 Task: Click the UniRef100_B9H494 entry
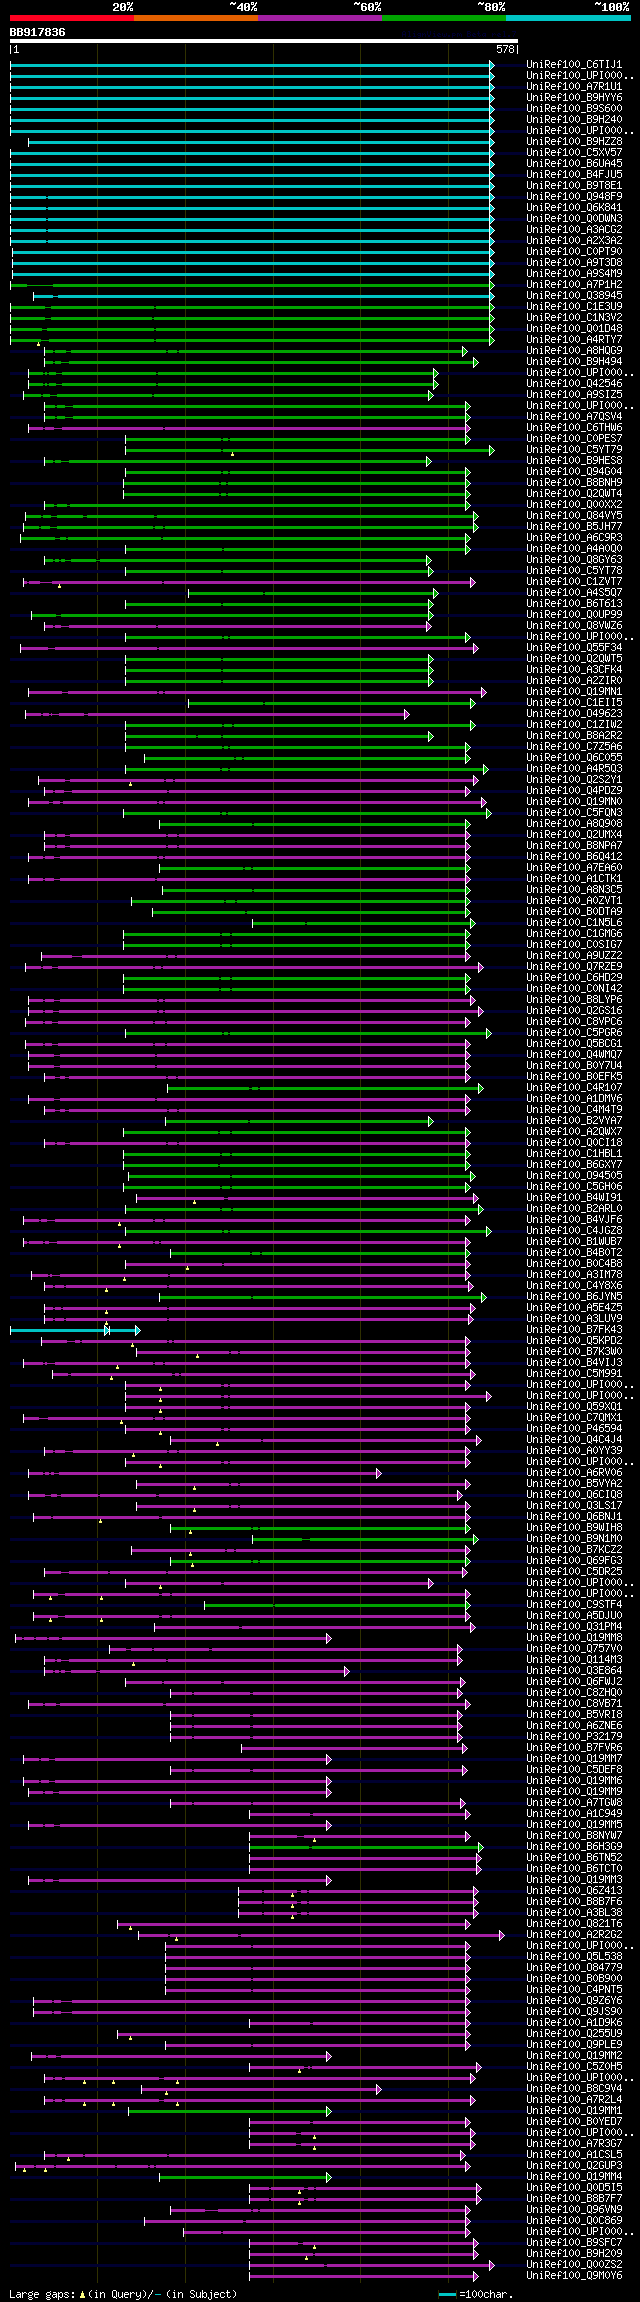(x=574, y=362)
